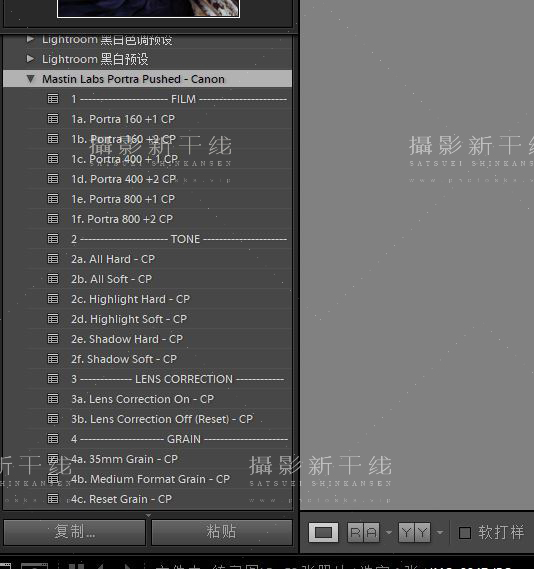Enable the 软打样 soft proofing checkbox
534x569 pixels.
coord(465,533)
